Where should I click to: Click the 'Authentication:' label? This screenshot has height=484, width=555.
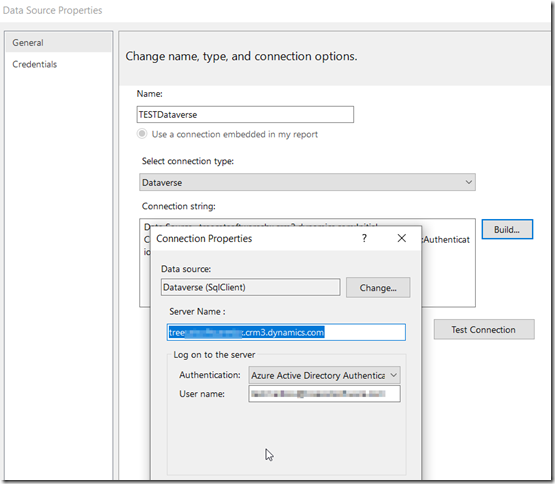coord(210,375)
